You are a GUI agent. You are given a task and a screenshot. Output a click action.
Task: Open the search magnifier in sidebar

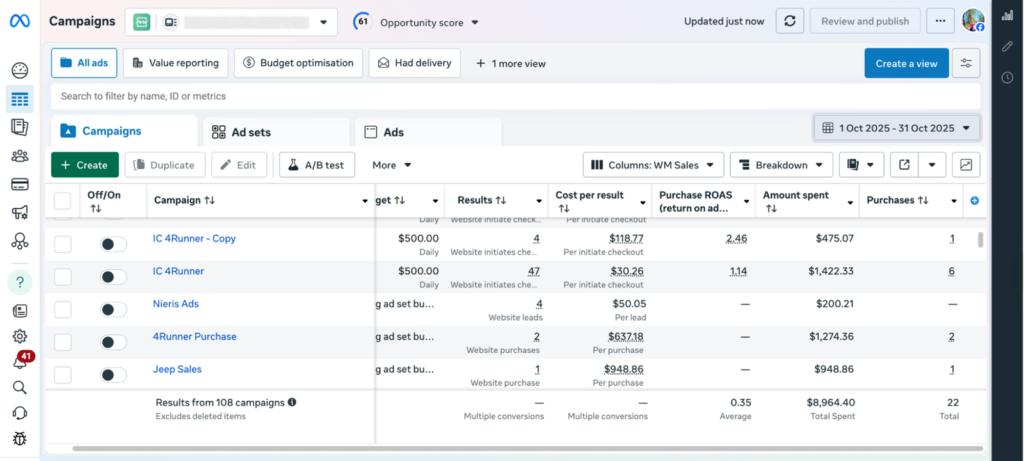click(19, 387)
